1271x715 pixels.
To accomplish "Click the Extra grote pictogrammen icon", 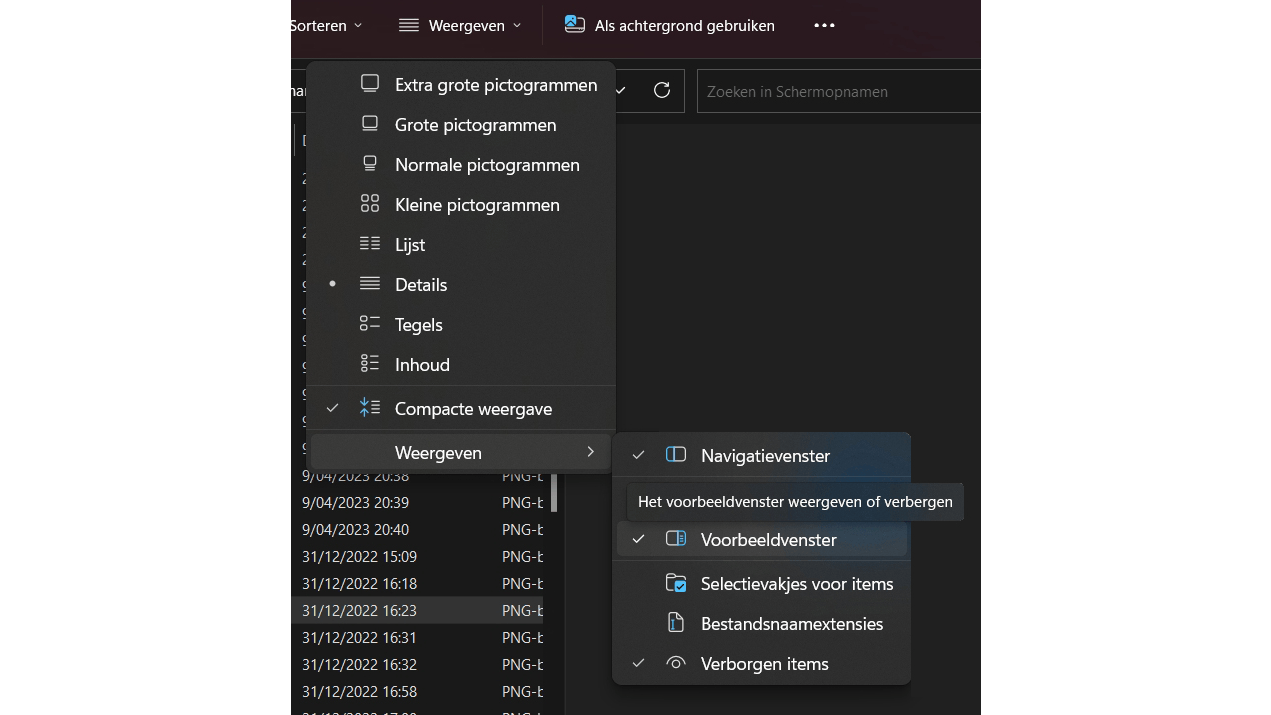I will [x=370, y=84].
